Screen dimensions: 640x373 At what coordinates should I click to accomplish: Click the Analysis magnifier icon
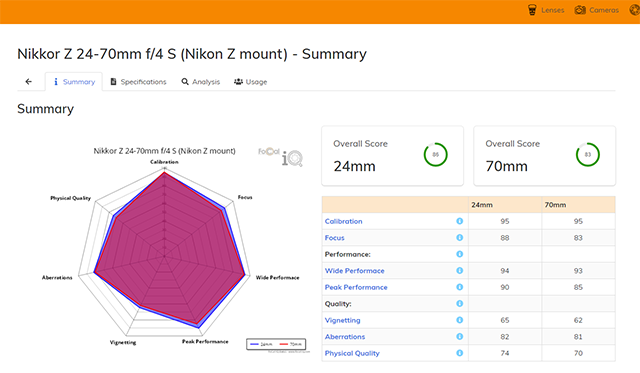click(x=185, y=82)
